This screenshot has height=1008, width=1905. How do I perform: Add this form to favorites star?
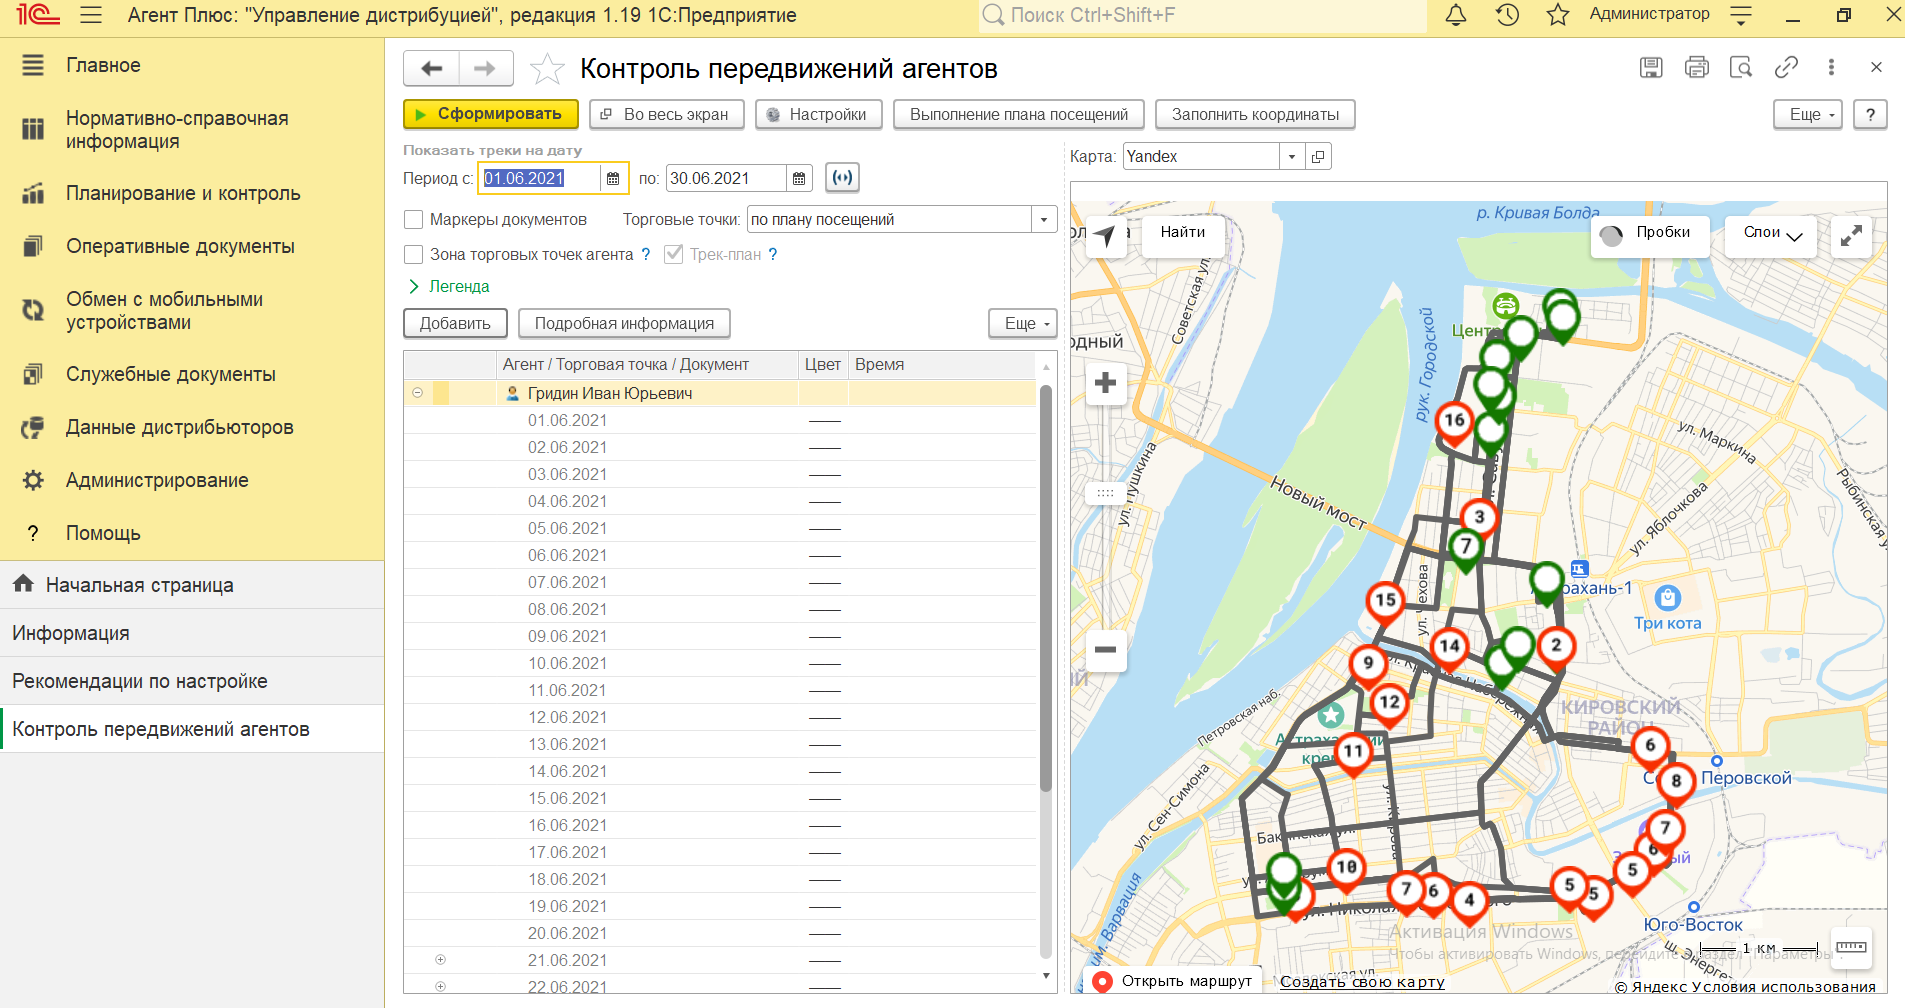[547, 69]
